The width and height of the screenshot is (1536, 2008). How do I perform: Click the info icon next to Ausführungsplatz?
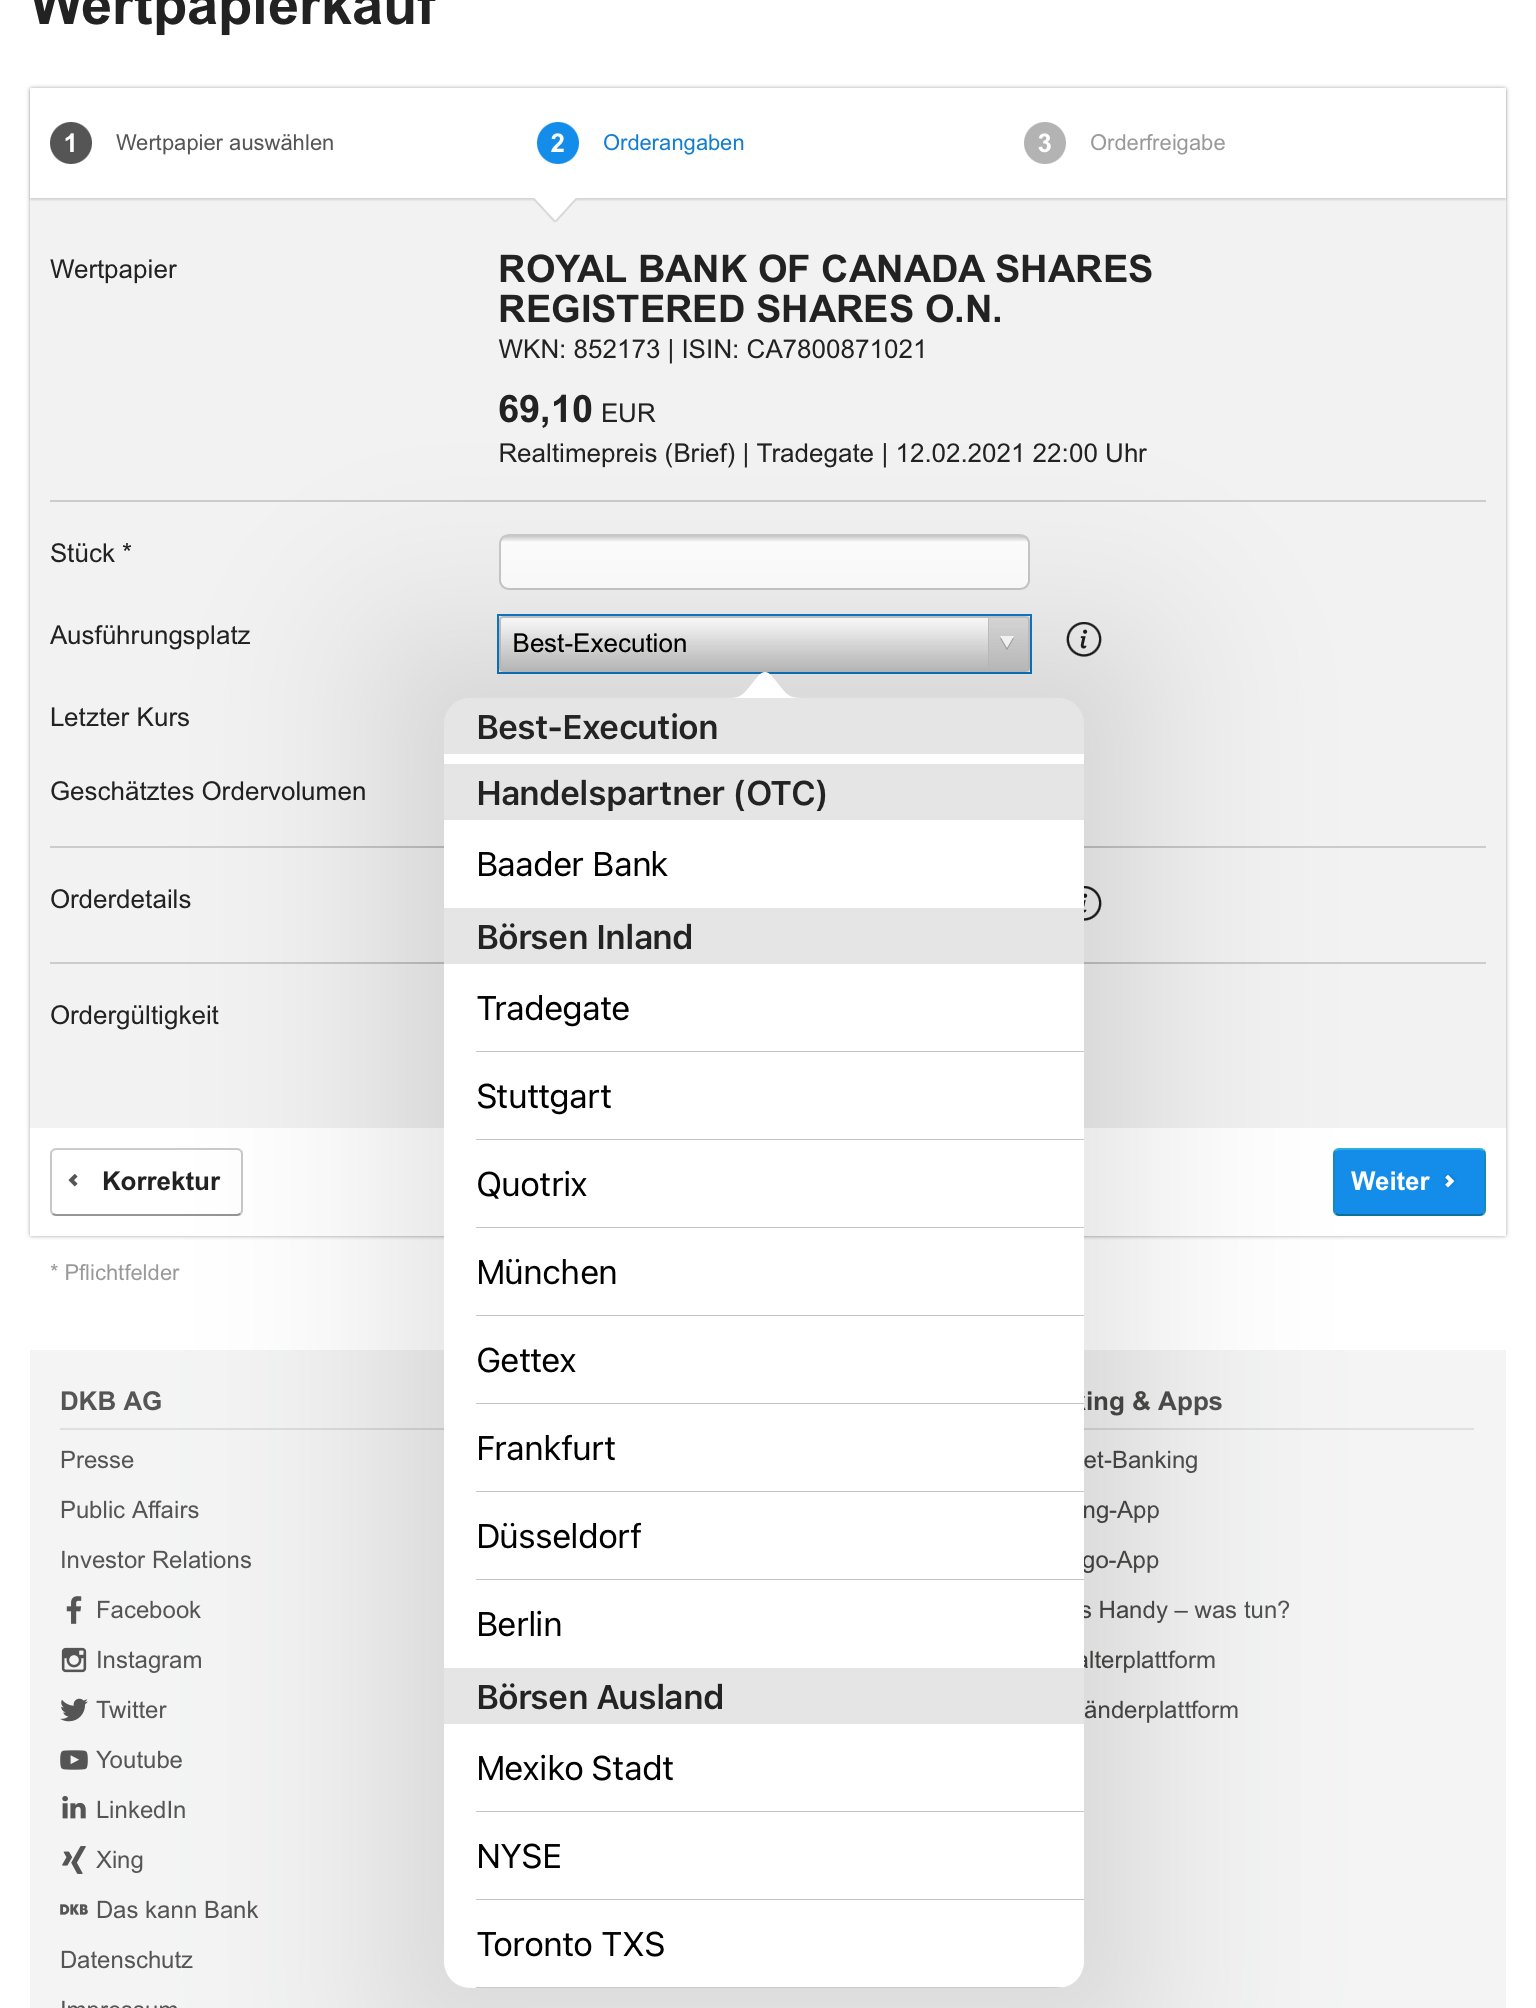pyautogui.click(x=1083, y=639)
